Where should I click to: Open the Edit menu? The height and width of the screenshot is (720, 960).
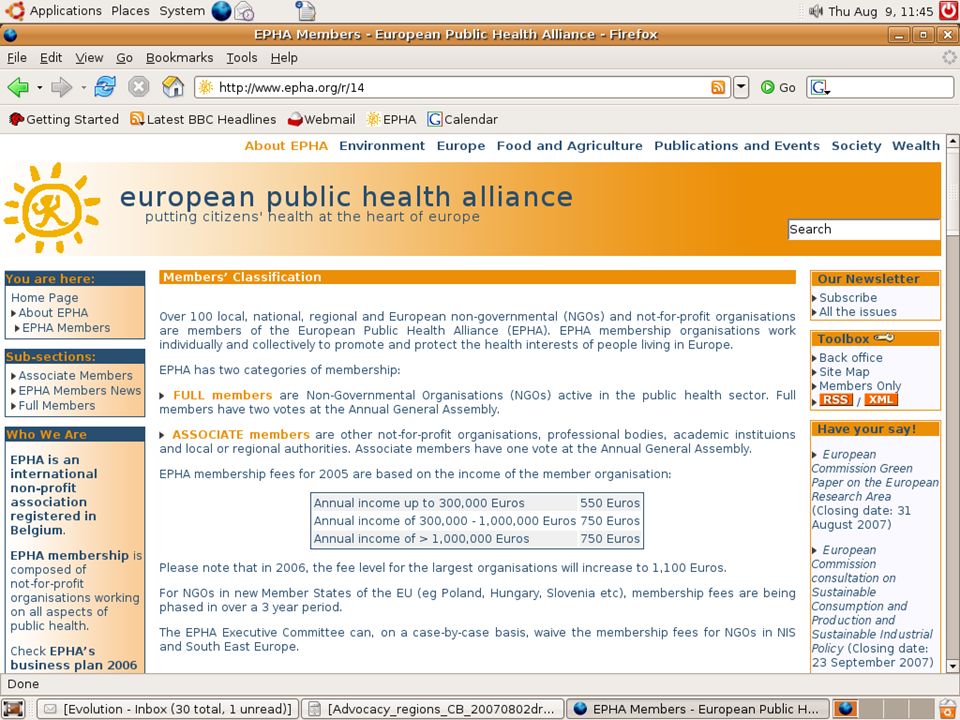[x=51, y=58]
